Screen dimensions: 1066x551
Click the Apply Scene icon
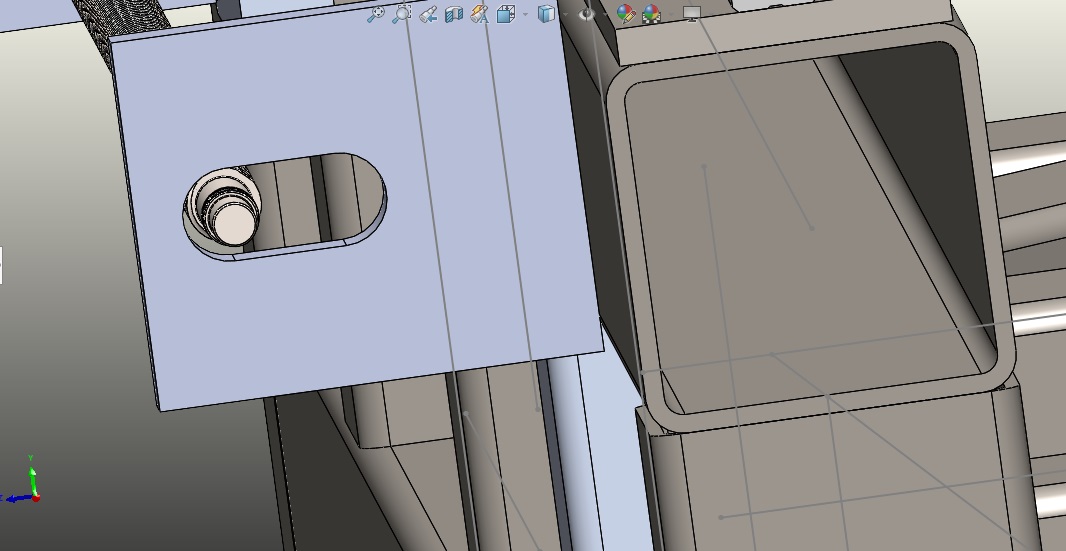click(x=652, y=14)
